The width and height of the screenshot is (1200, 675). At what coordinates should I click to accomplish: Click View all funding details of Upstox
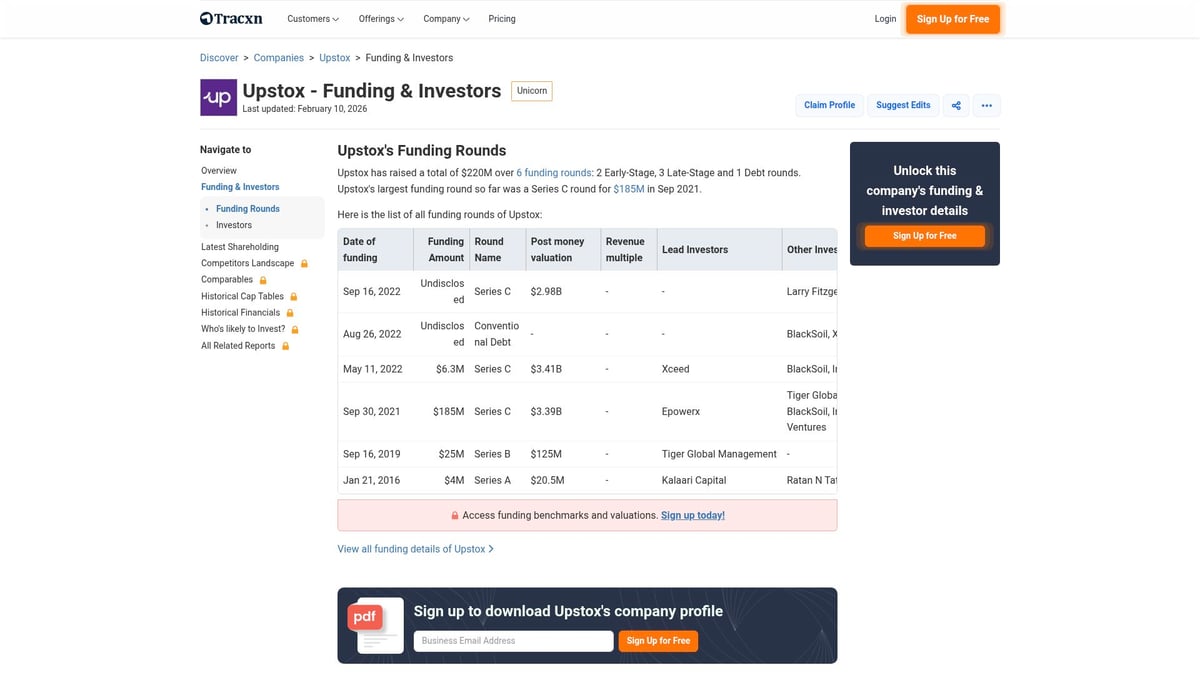(x=412, y=548)
